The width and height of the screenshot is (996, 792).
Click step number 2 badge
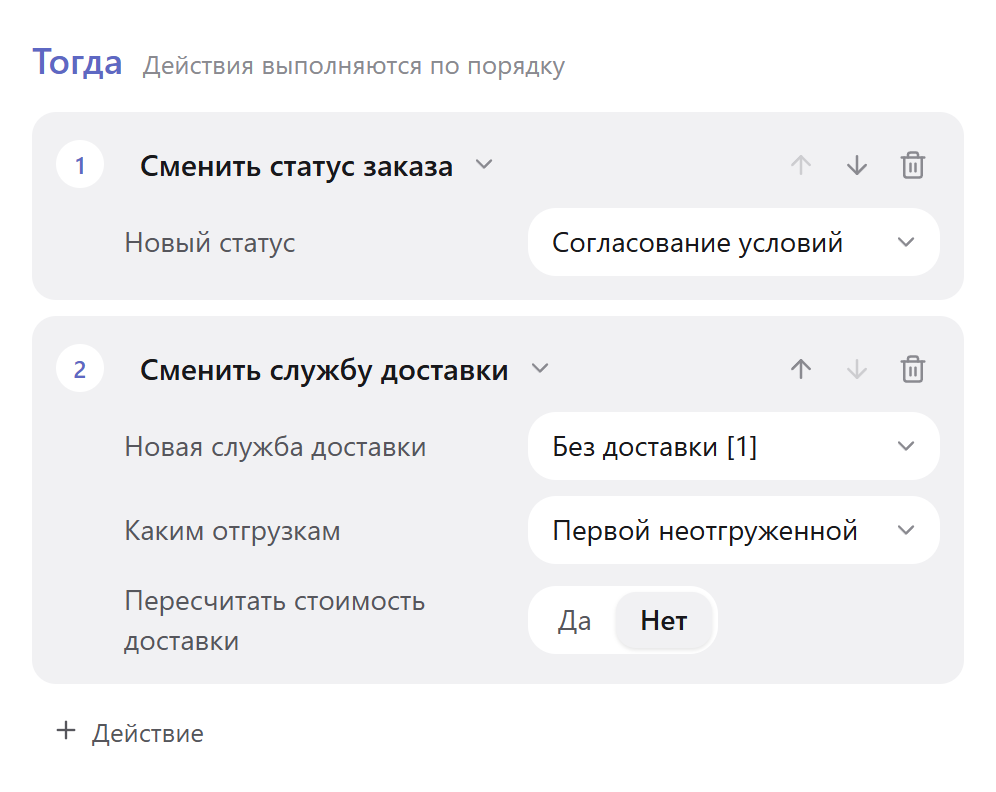click(80, 369)
